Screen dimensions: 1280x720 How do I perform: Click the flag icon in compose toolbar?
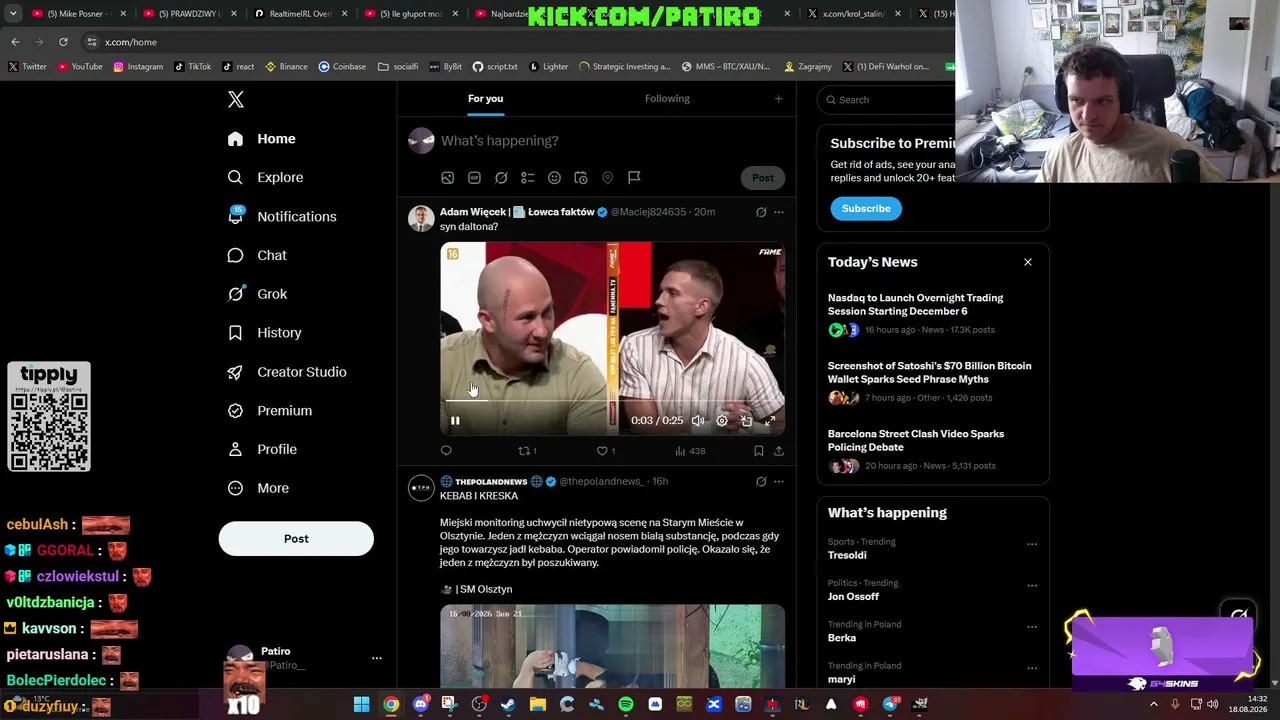pos(634,178)
